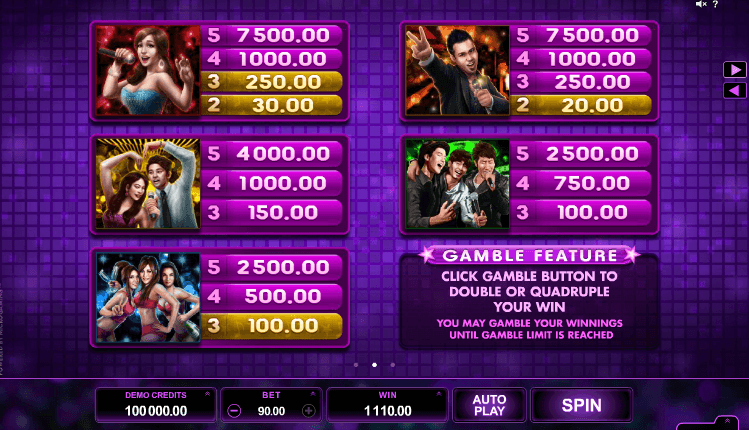749x430 pixels.
Task: Click the Auto Play button
Action: point(489,405)
